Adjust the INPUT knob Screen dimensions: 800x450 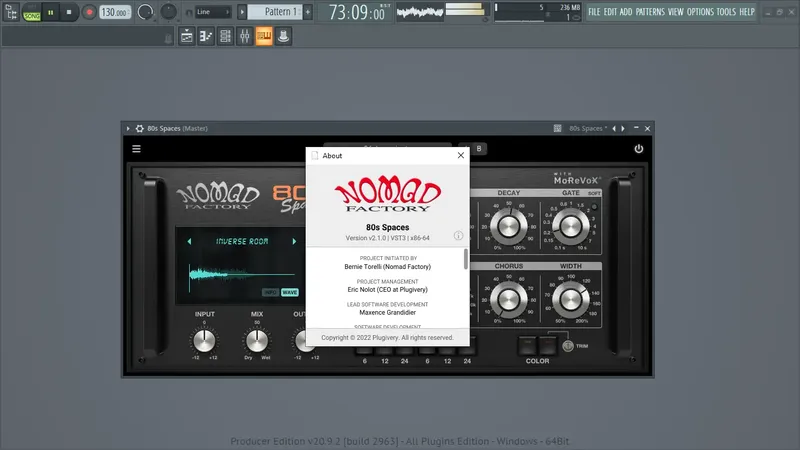[x=204, y=341]
